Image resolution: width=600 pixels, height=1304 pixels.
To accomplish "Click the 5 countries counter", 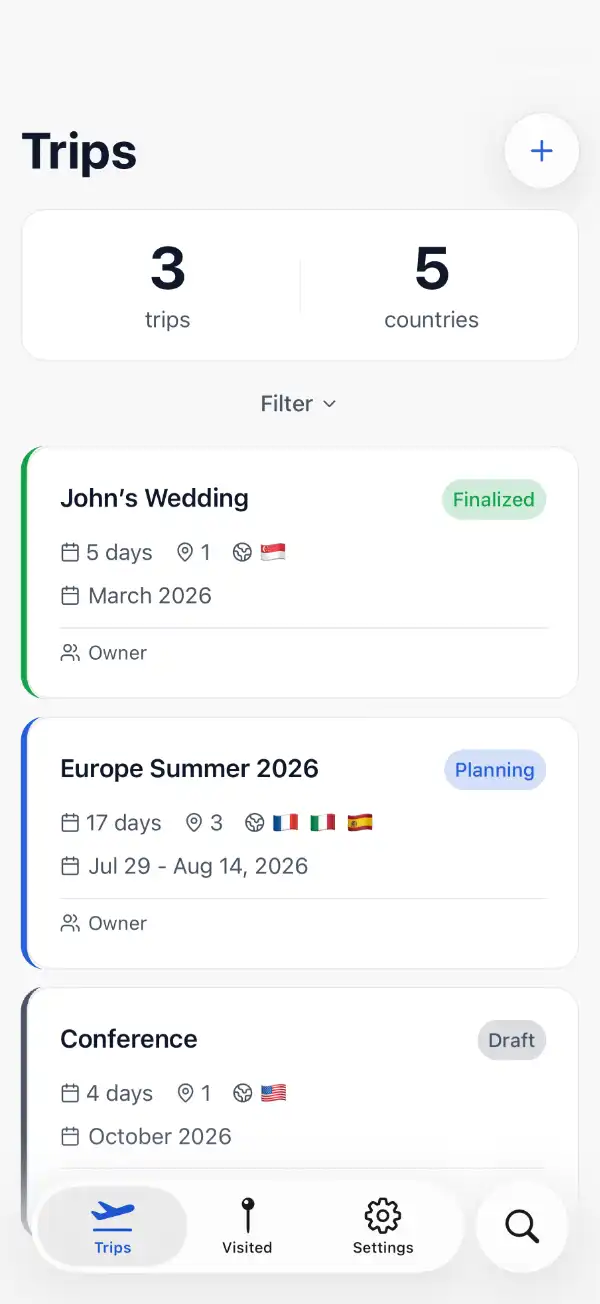I will [431, 285].
